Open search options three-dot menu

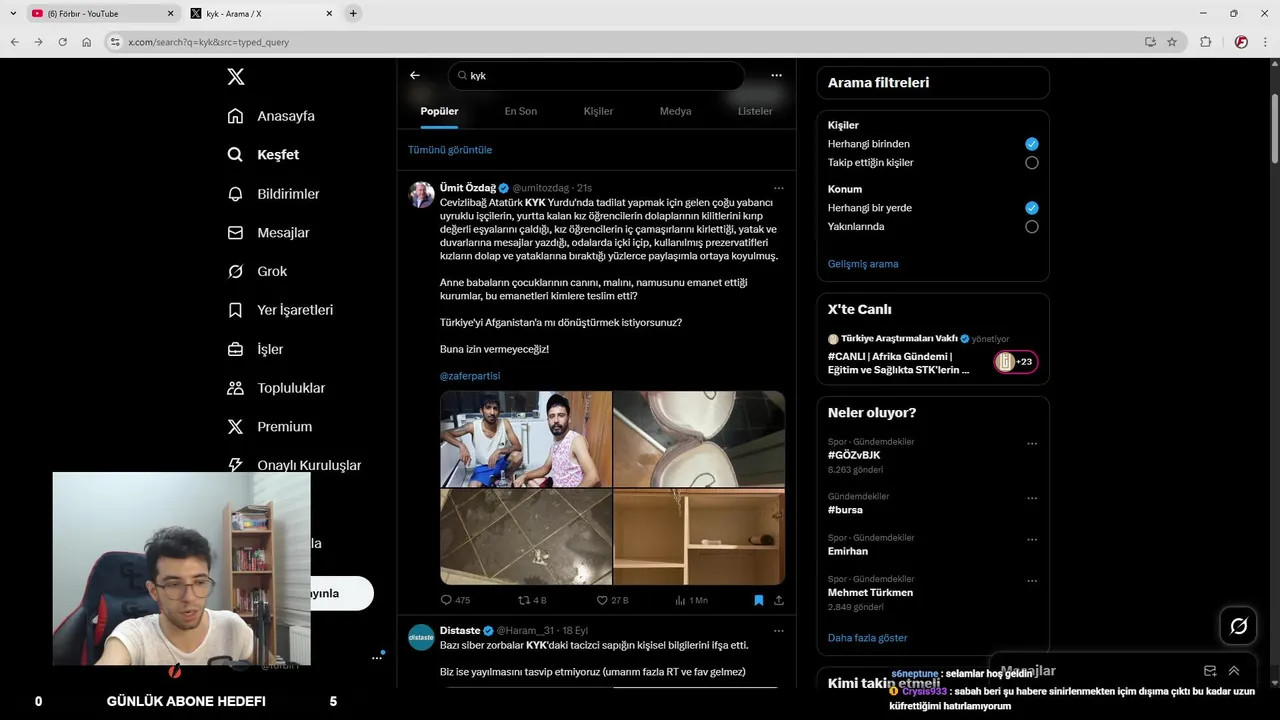[776, 75]
